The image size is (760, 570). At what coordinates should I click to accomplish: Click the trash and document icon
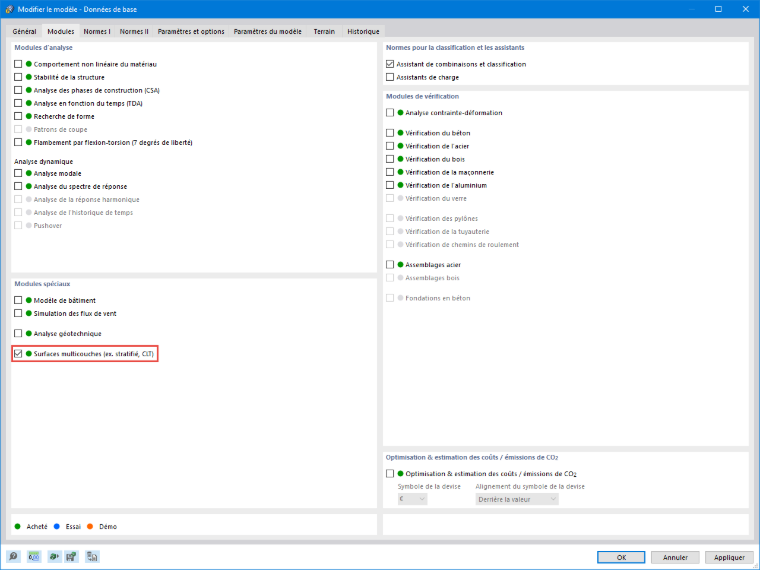(x=92, y=556)
